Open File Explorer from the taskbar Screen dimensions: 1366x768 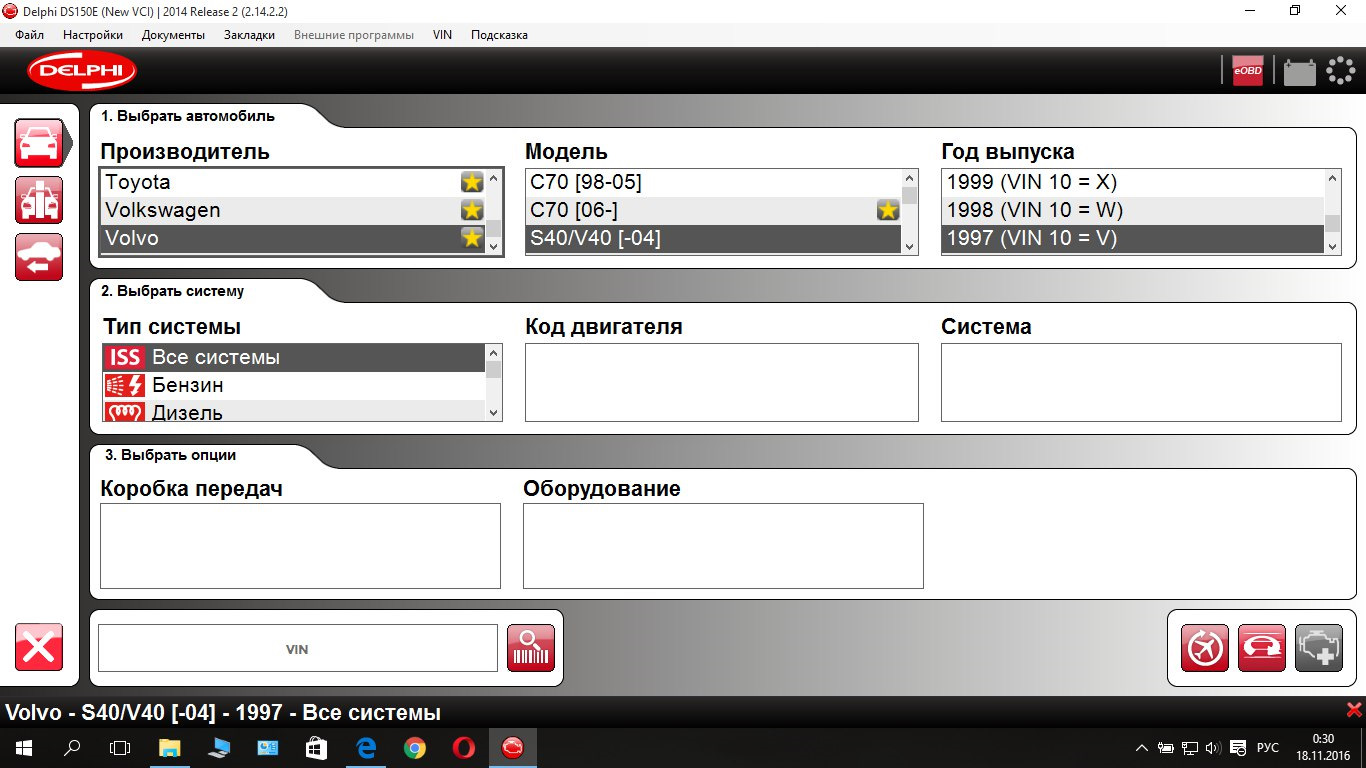(x=170, y=747)
